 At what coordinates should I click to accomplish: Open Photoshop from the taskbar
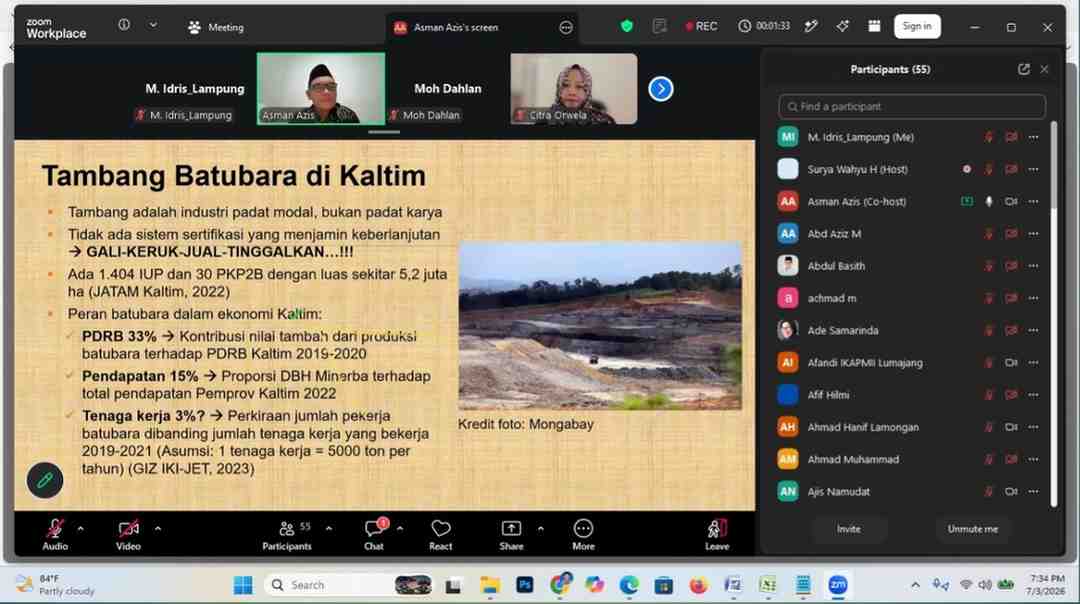[x=525, y=585]
